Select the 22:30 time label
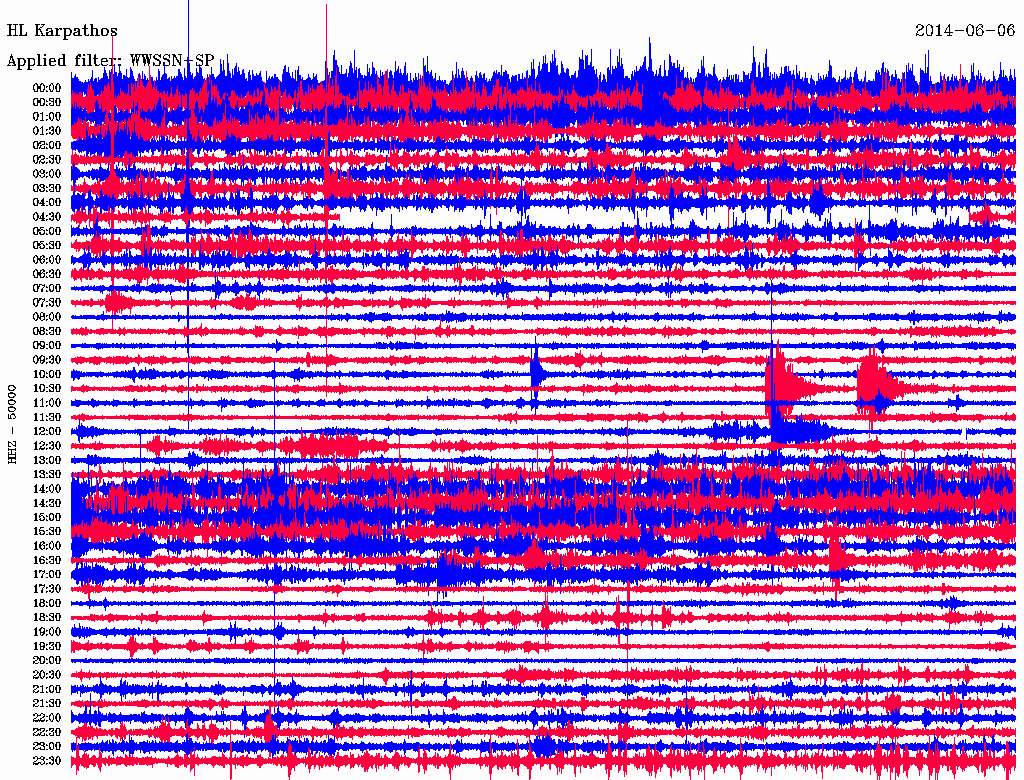Image resolution: width=1024 pixels, height=780 pixels. tap(47, 732)
